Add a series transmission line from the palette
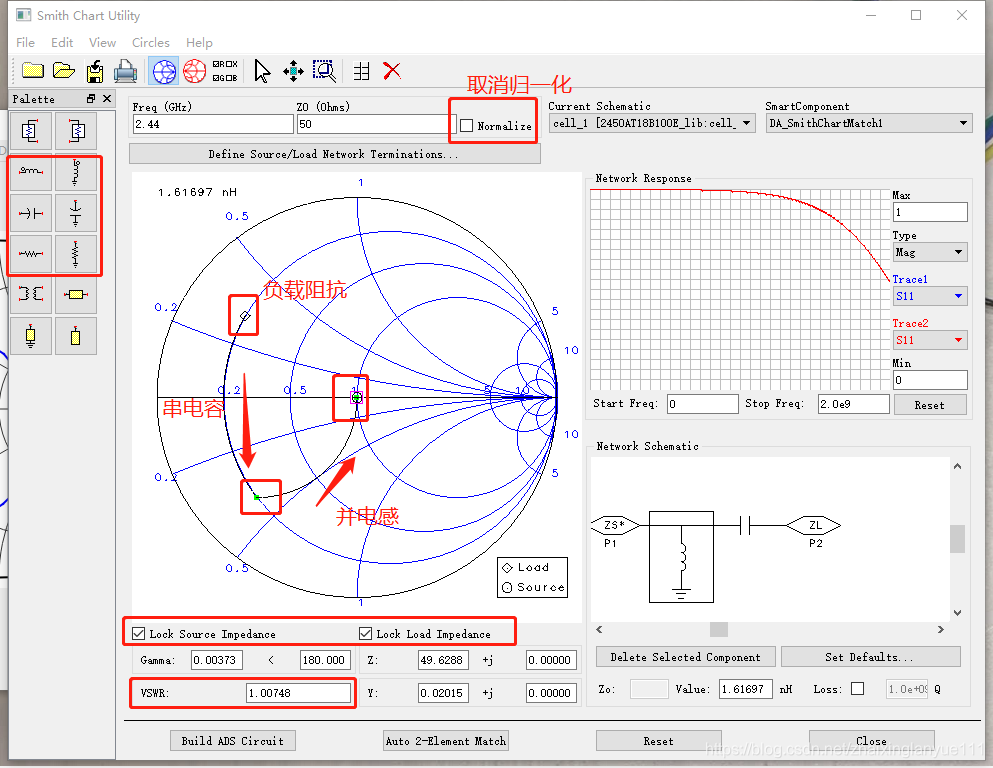993x768 pixels. click(x=76, y=294)
